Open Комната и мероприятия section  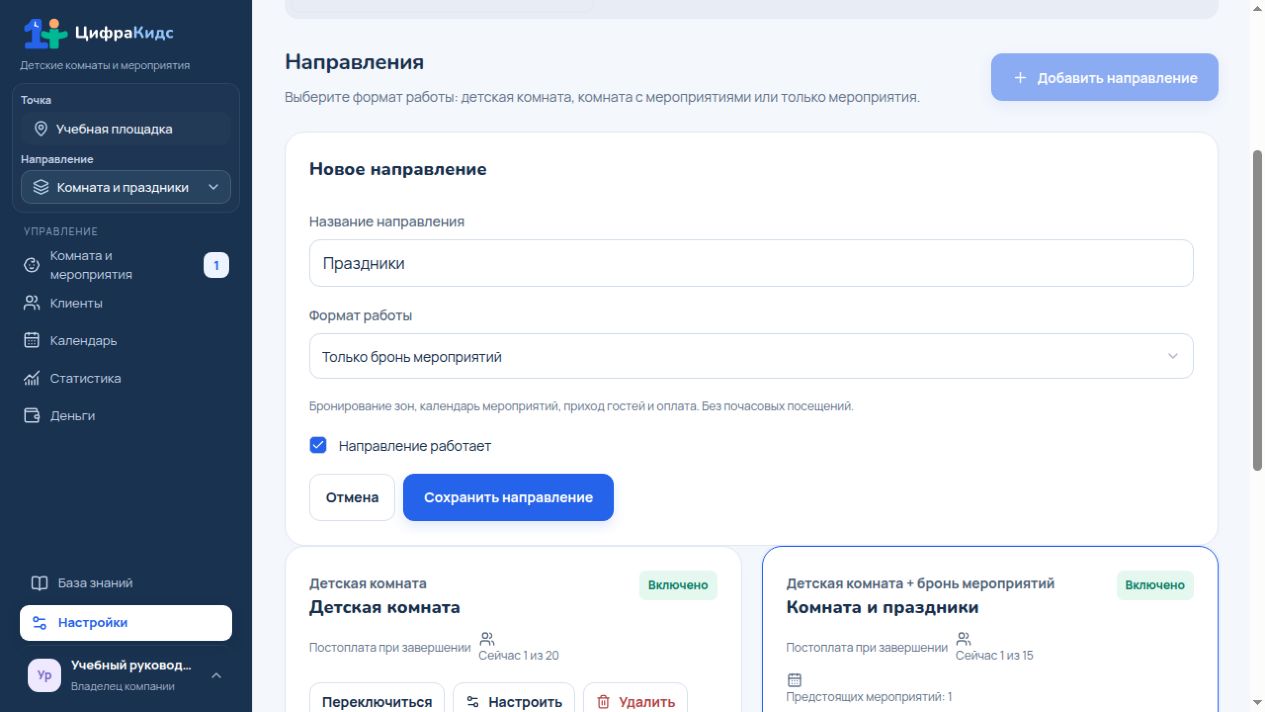[126, 265]
